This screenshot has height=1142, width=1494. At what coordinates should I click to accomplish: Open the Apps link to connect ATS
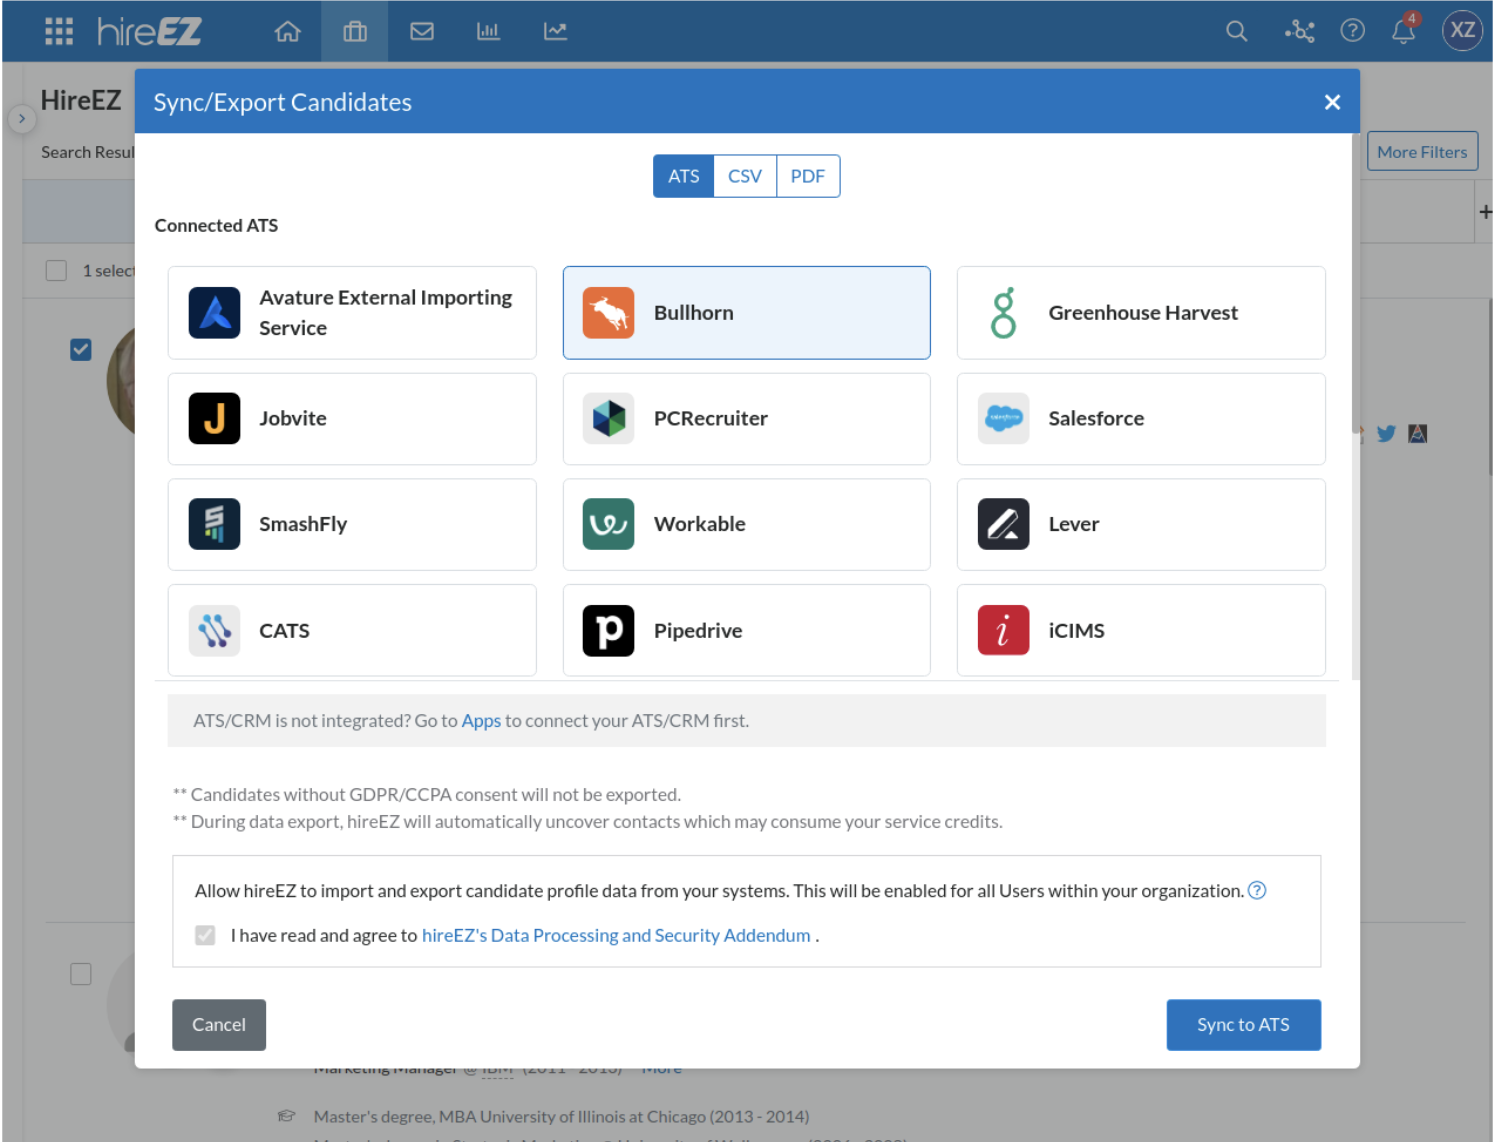pyautogui.click(x=481, y=721)
